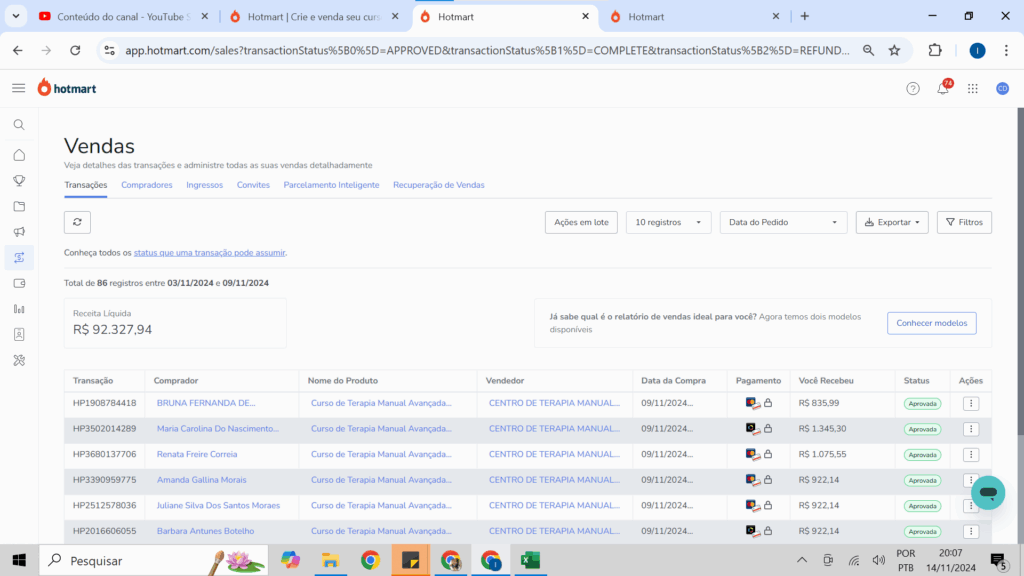Image resolution: width=1024 pixels, height=576 pixels.
Task: Open the floating chat support bubble
Action: click(988, 492)
